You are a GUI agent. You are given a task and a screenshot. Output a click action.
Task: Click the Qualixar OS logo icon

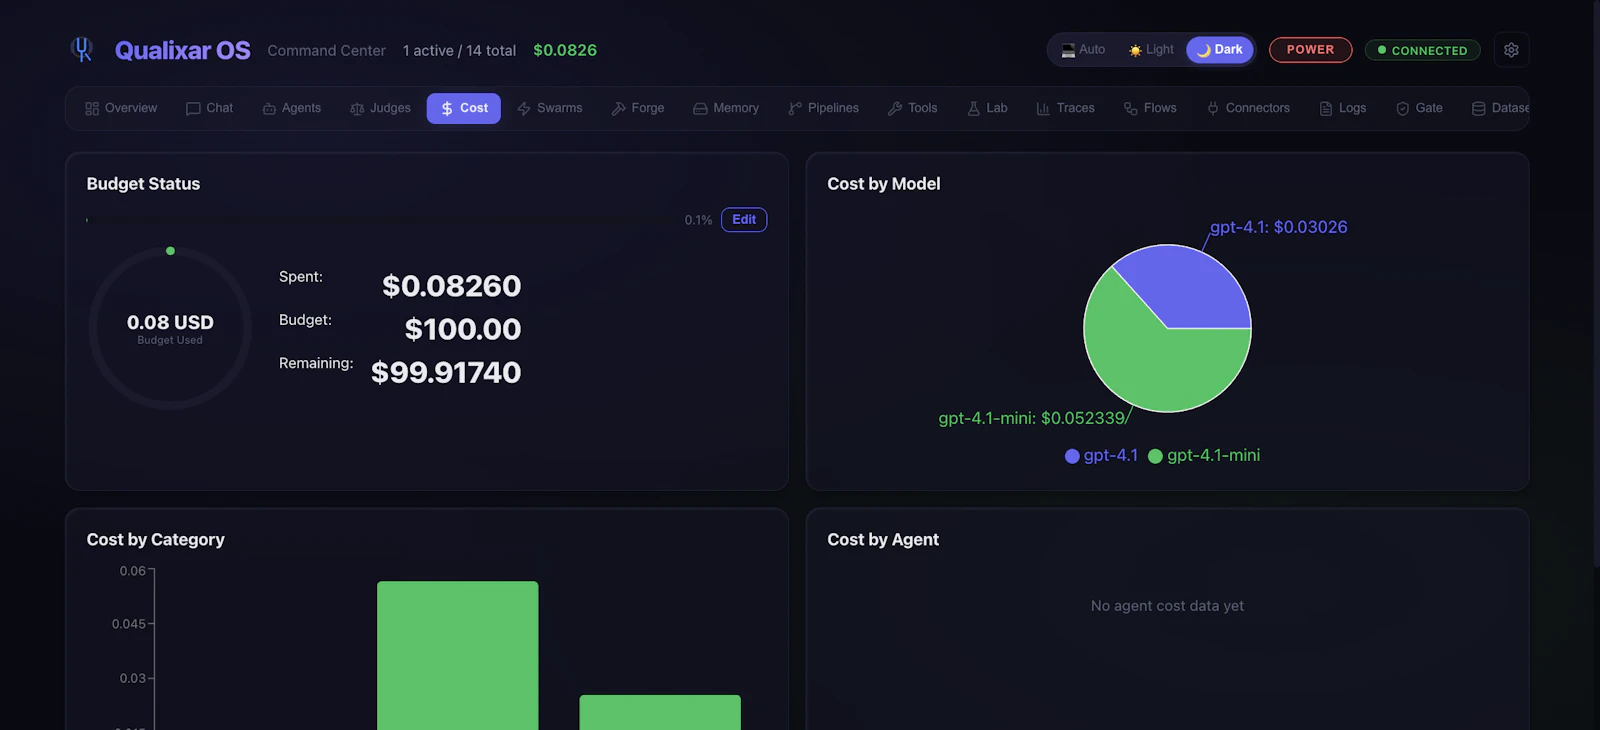(82, 49)
